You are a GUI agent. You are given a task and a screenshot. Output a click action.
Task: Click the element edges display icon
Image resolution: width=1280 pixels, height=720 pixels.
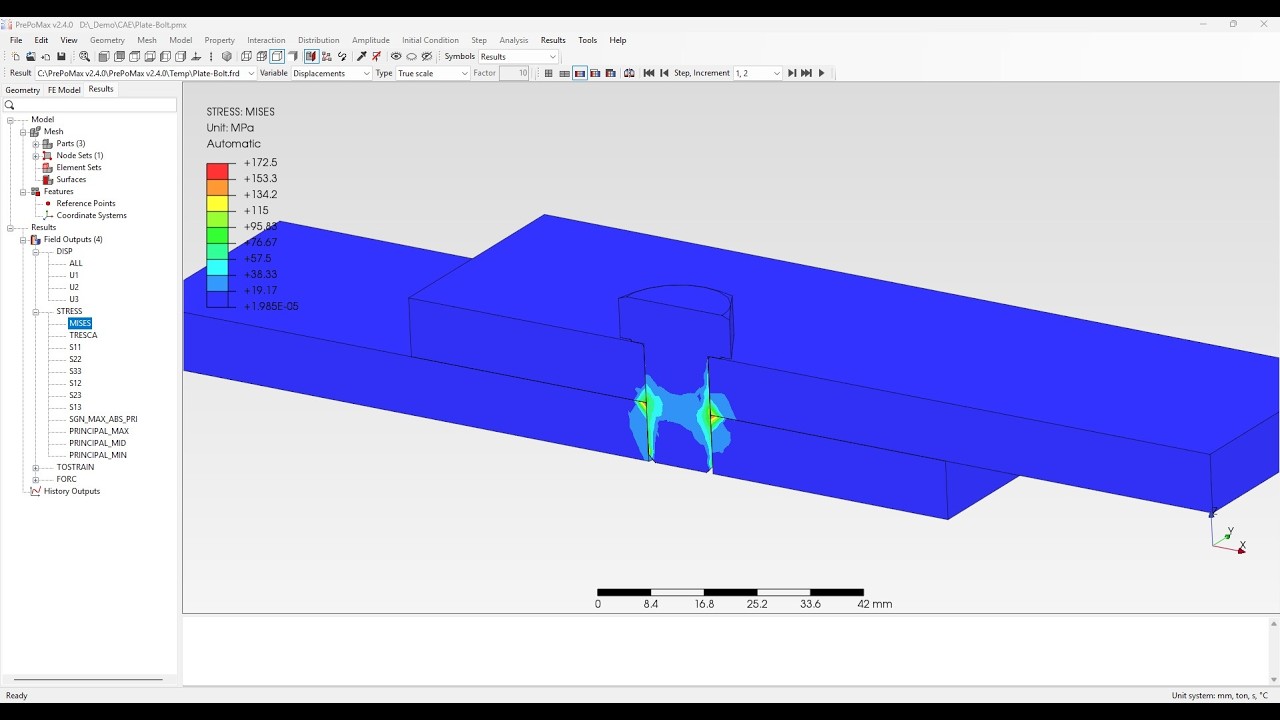point(262,57)
